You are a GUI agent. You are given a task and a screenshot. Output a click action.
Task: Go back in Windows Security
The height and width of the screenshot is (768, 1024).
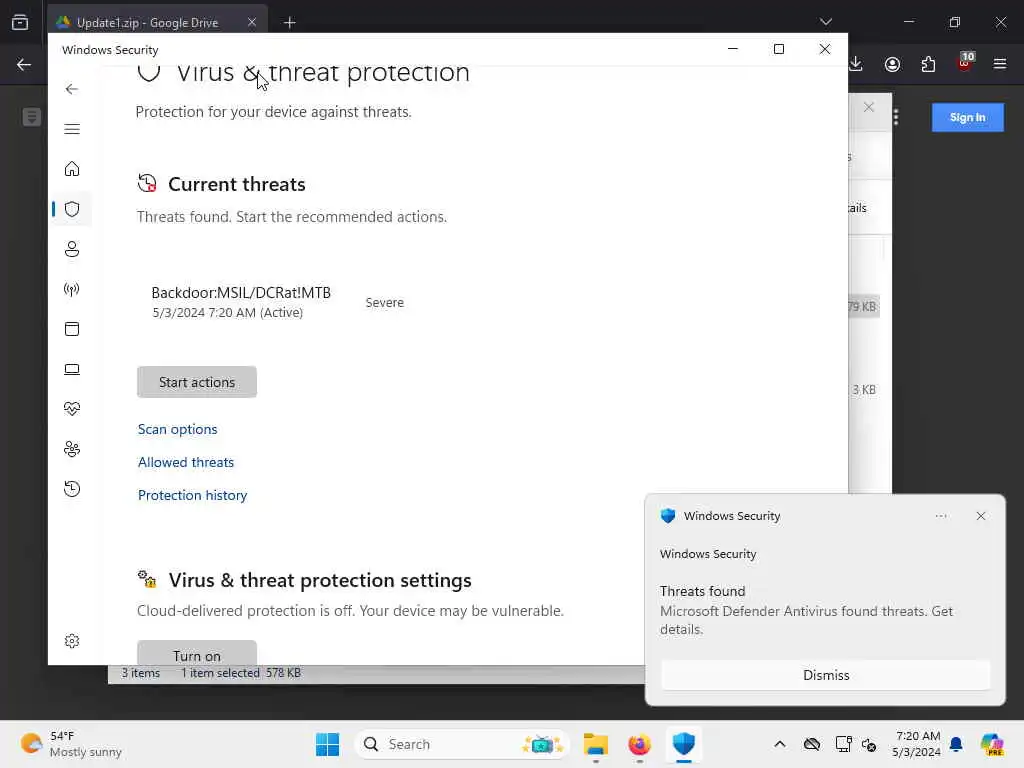pos(72,89)
